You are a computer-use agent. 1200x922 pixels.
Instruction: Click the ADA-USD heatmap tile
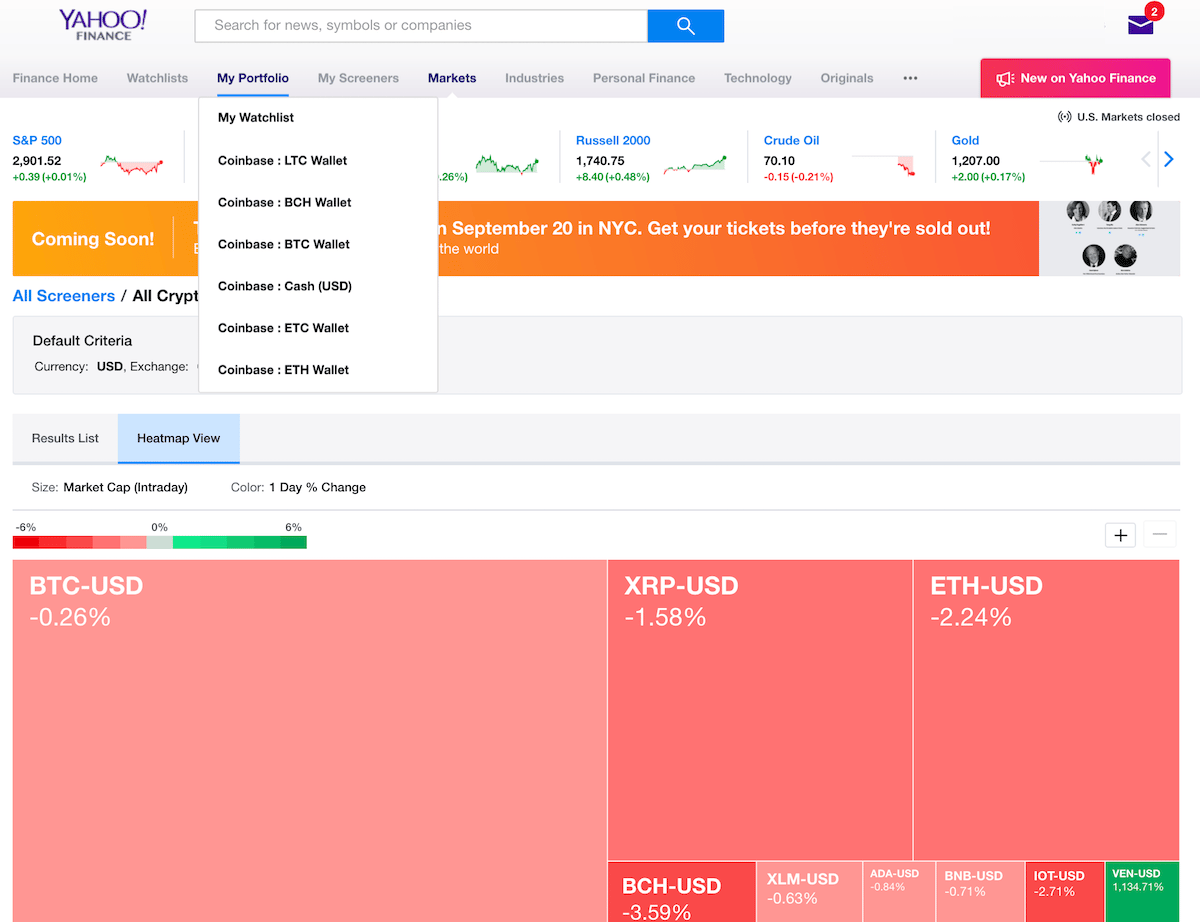899,892
